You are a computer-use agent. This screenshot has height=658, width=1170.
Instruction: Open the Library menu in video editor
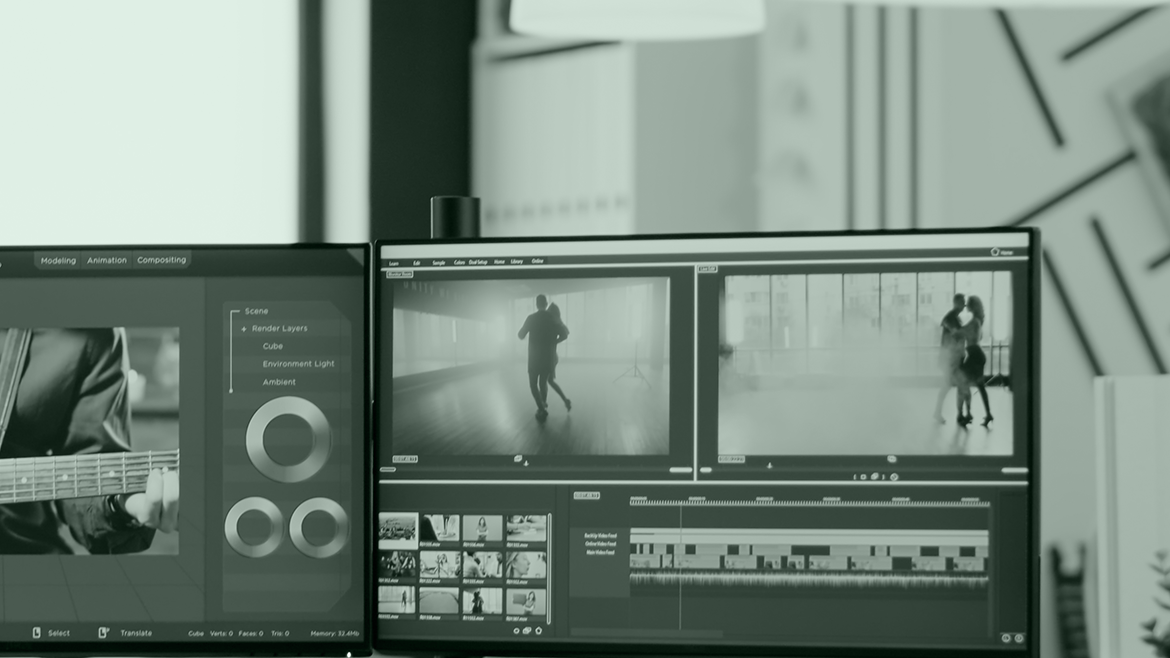pos(517,262)
